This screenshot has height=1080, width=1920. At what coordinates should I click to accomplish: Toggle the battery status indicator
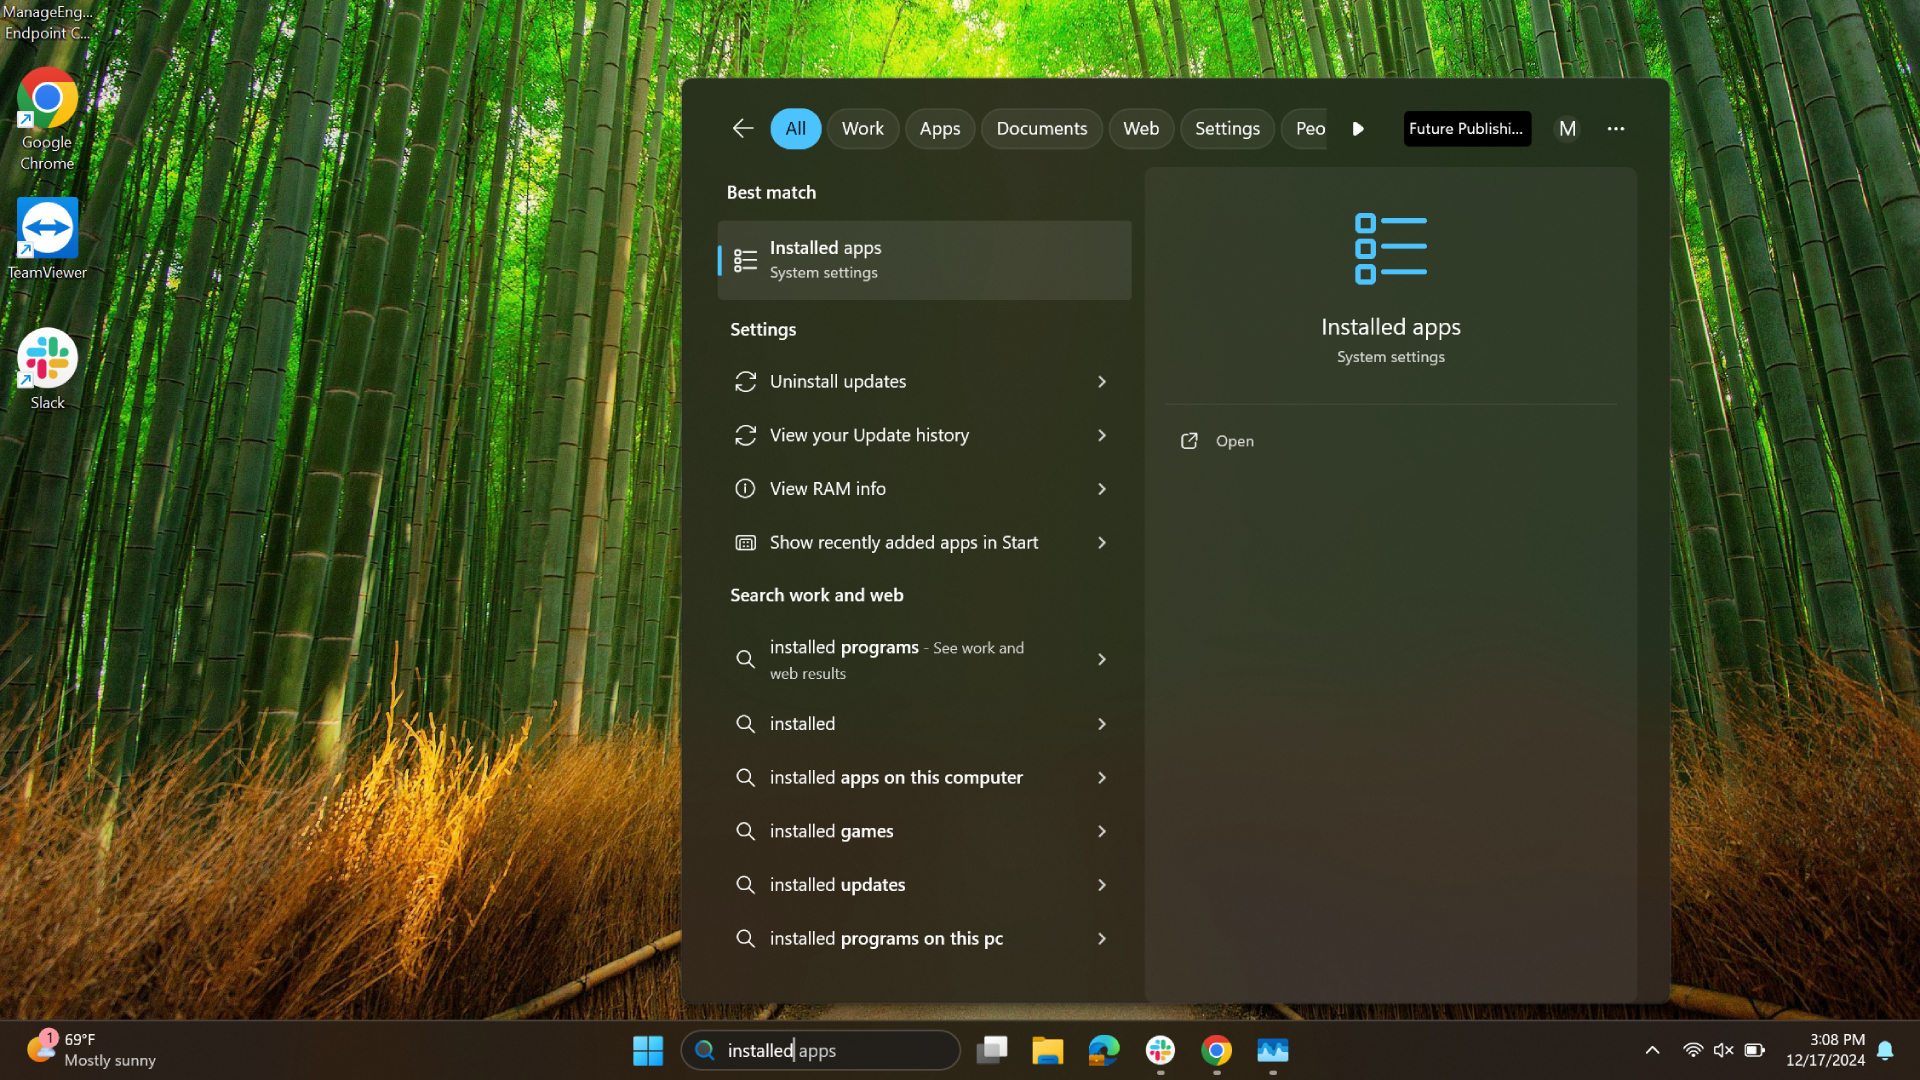[x=1753, y=1050]
